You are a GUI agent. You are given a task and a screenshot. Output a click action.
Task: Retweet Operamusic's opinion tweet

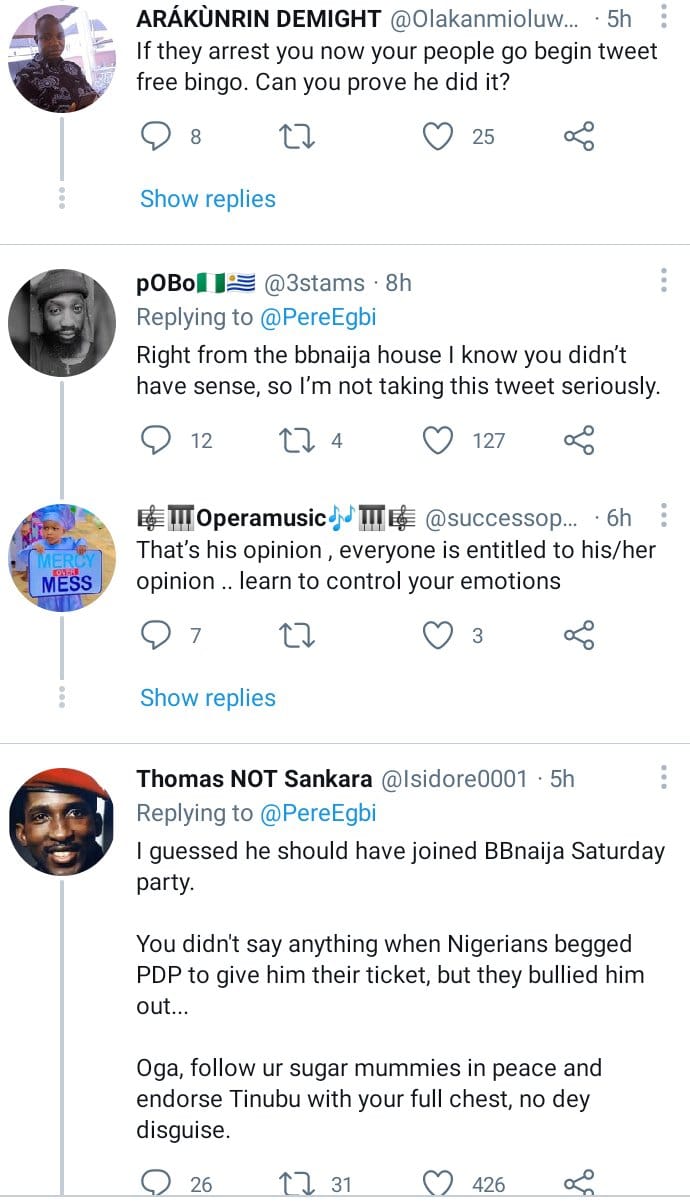(297, 635)
